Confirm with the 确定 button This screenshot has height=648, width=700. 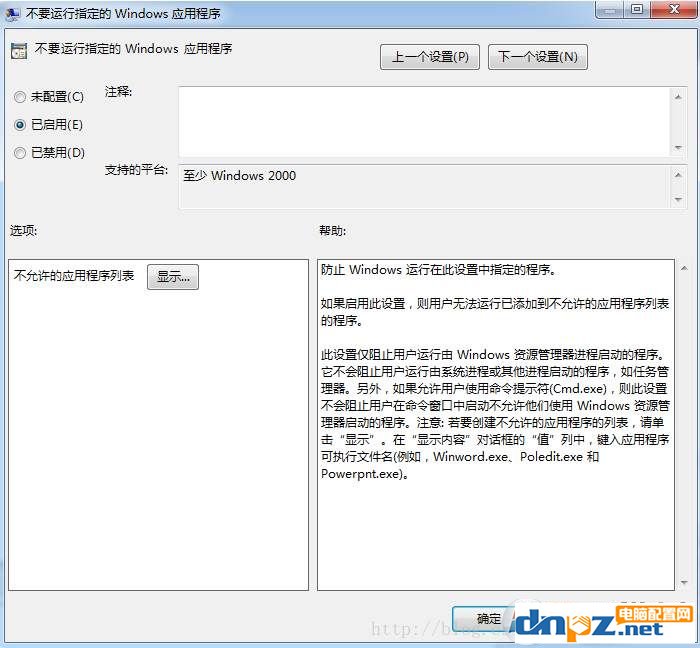(x=484, y=619)
